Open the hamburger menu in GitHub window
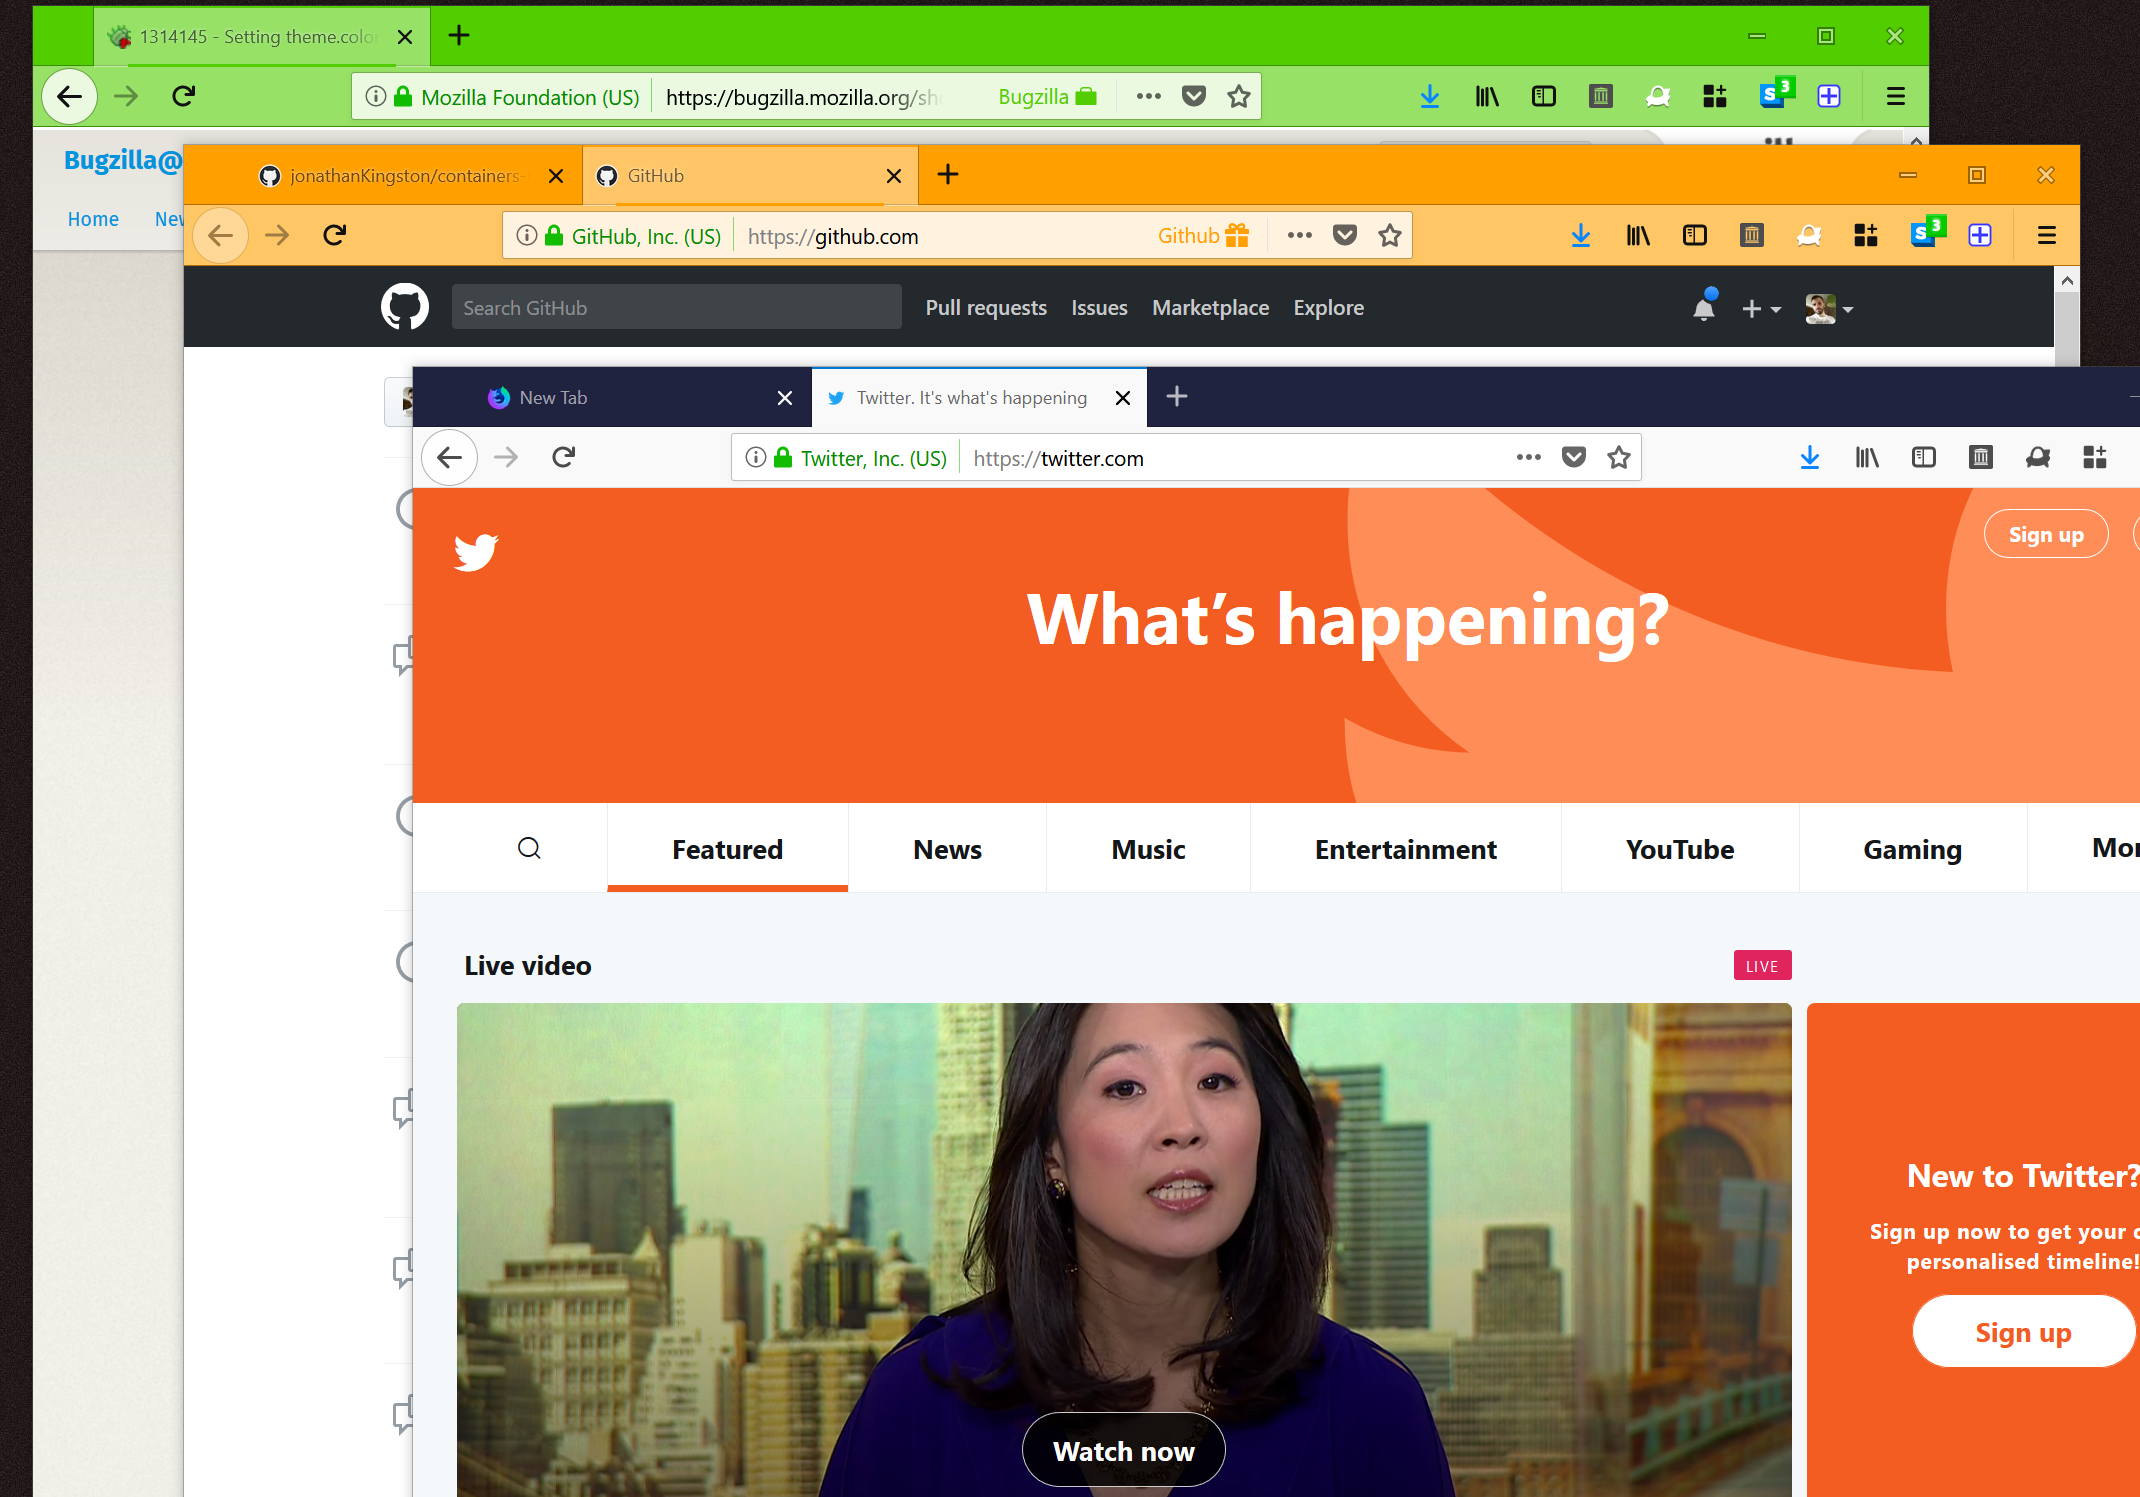 2047,236
